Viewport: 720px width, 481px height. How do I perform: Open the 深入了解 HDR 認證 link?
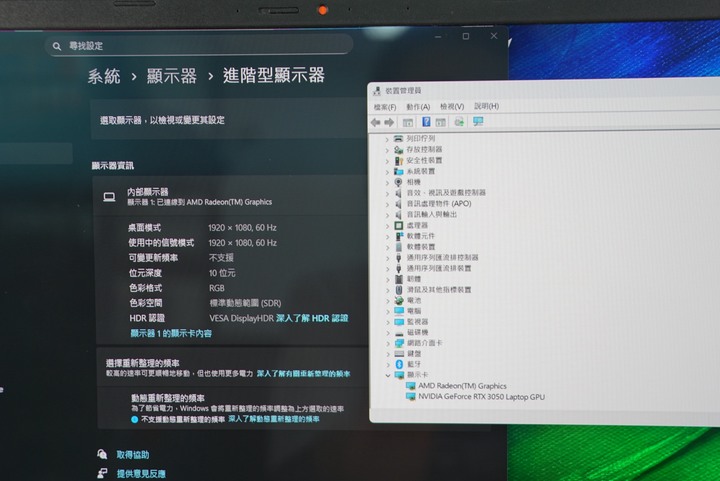pos(312,318)
